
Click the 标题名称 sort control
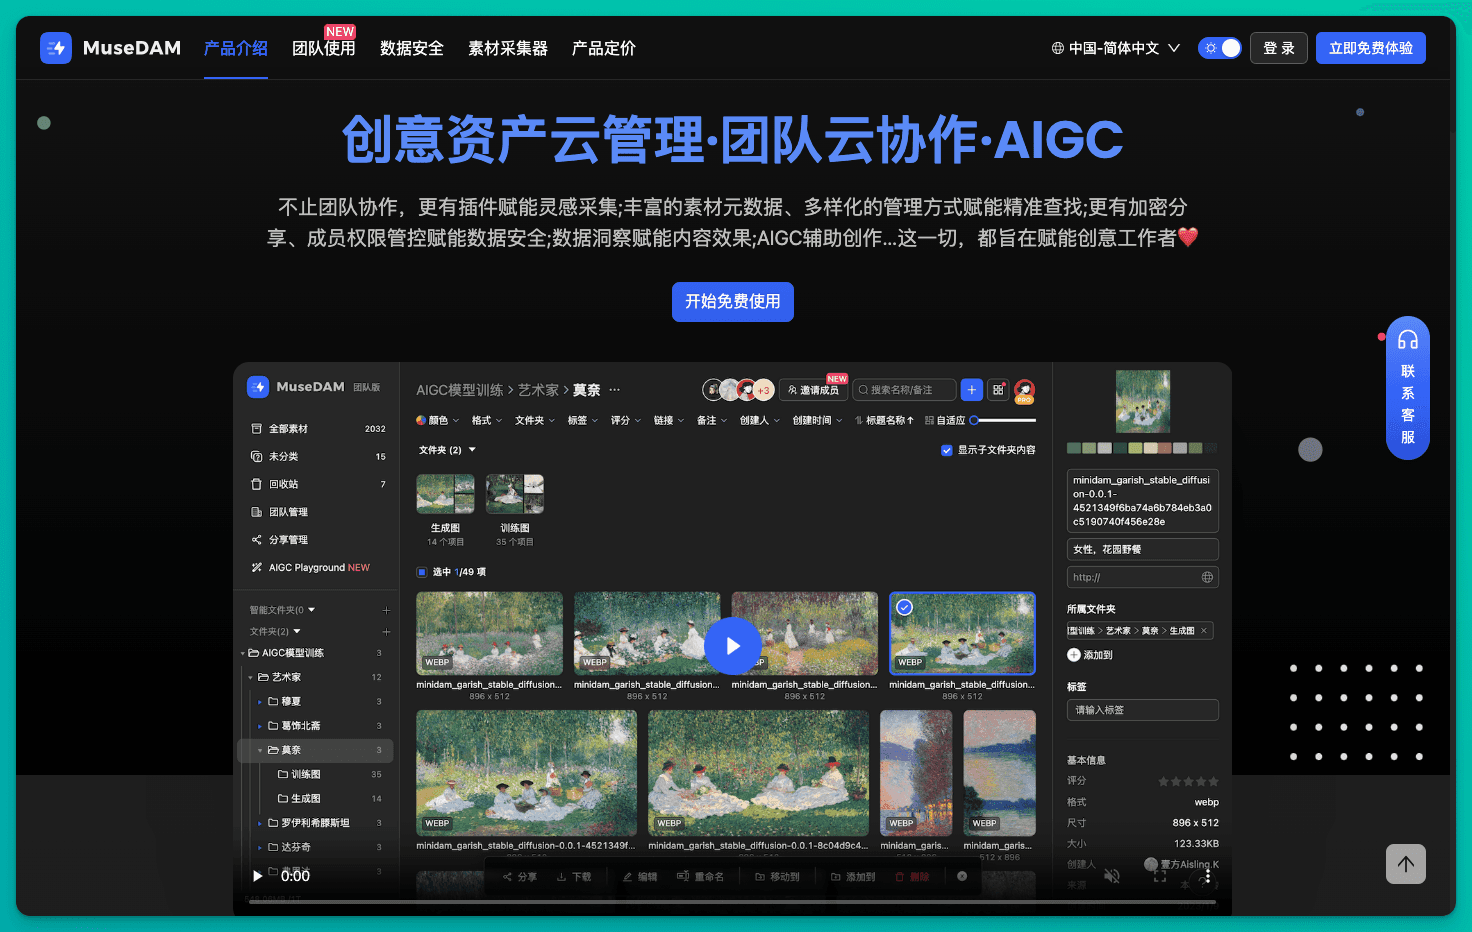[x=884, y=421]
